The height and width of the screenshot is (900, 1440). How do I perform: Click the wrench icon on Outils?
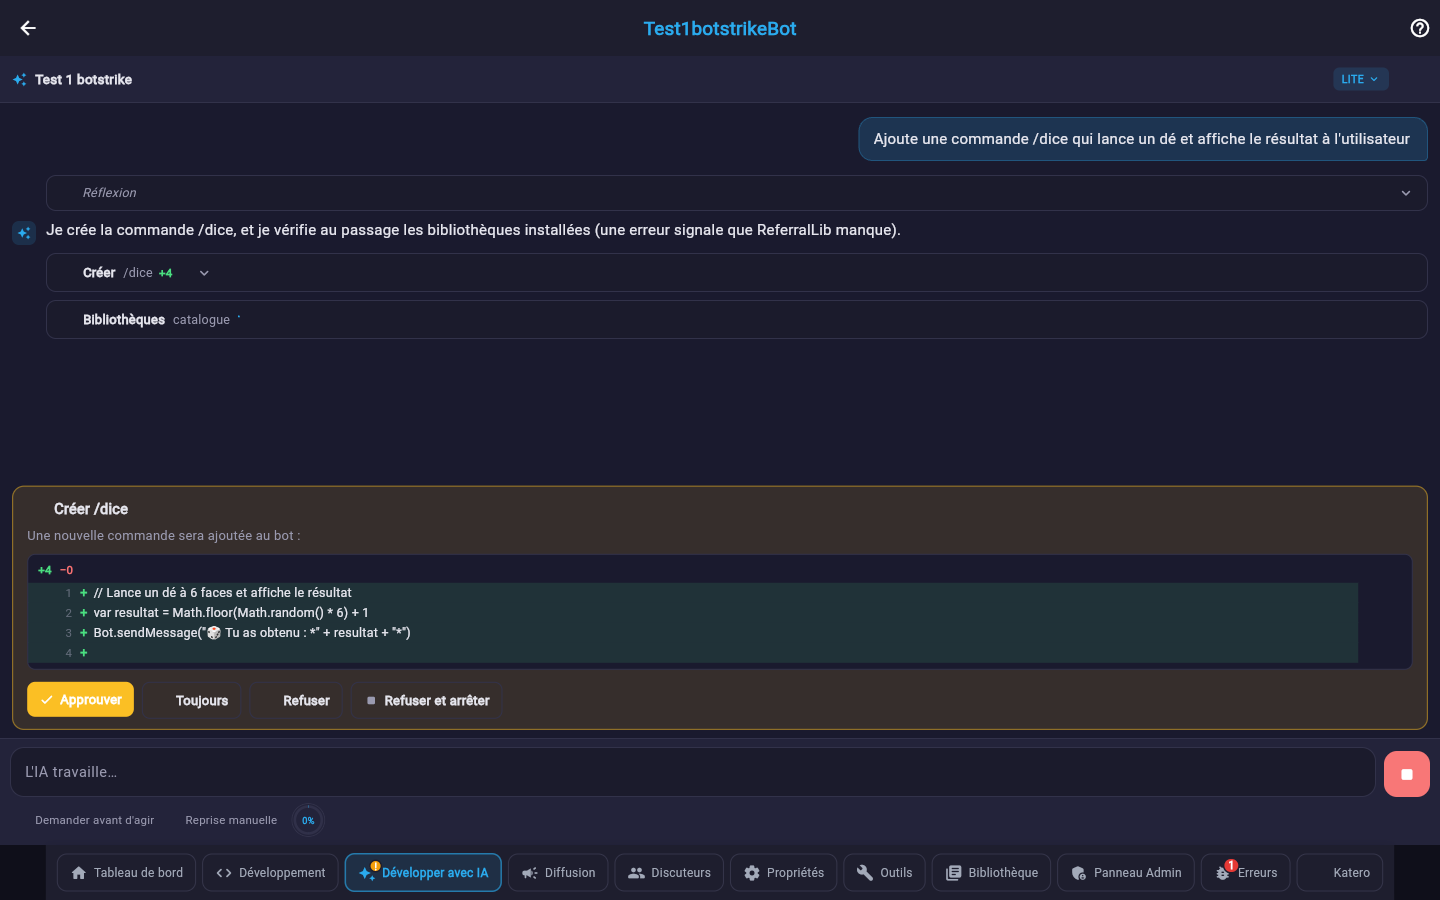pyautogui.click(x=865, y=873)
